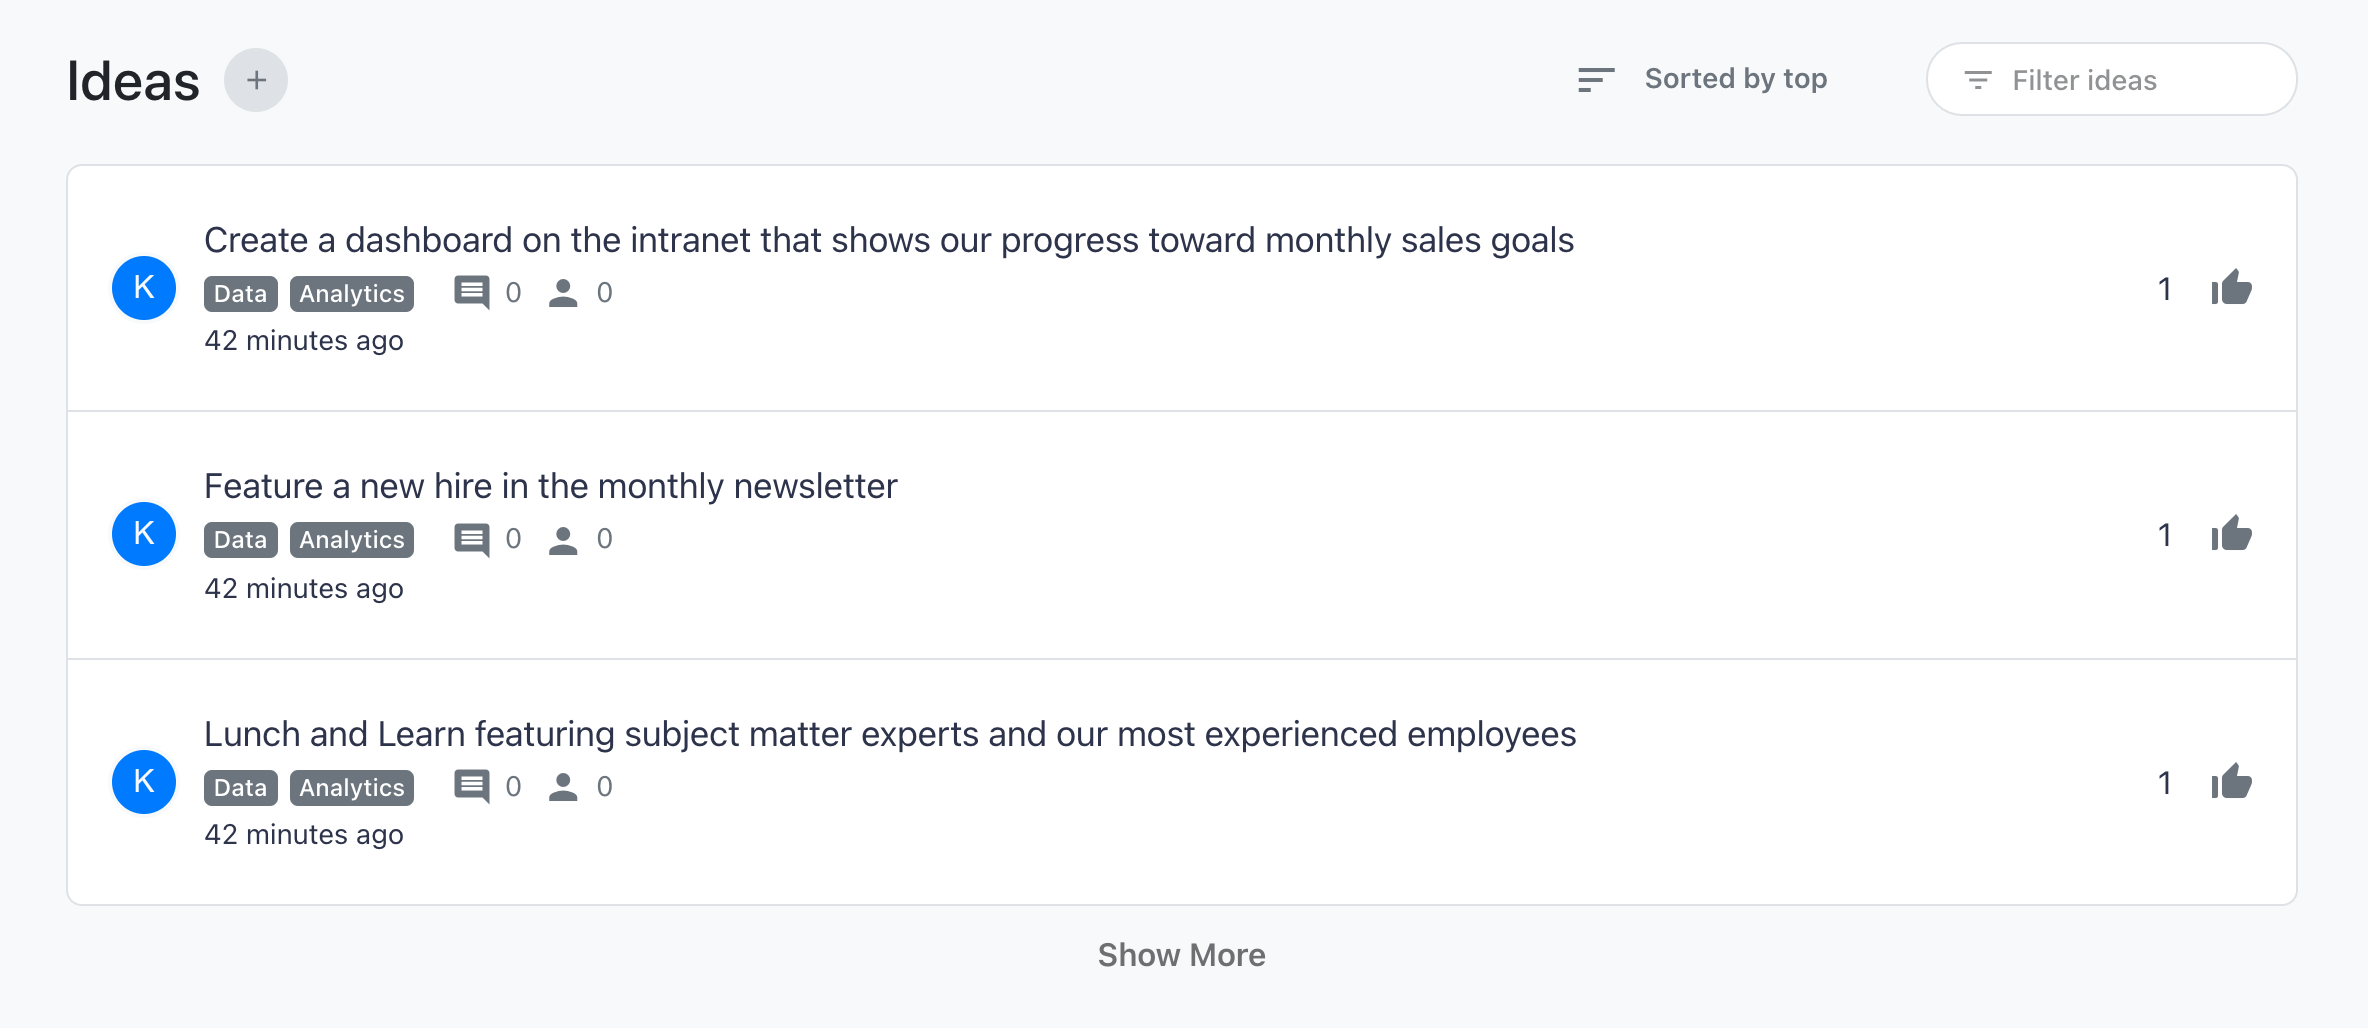Open the Sorted by top dropdown
The image size is (2368, 1028).
pos(1736,79)
